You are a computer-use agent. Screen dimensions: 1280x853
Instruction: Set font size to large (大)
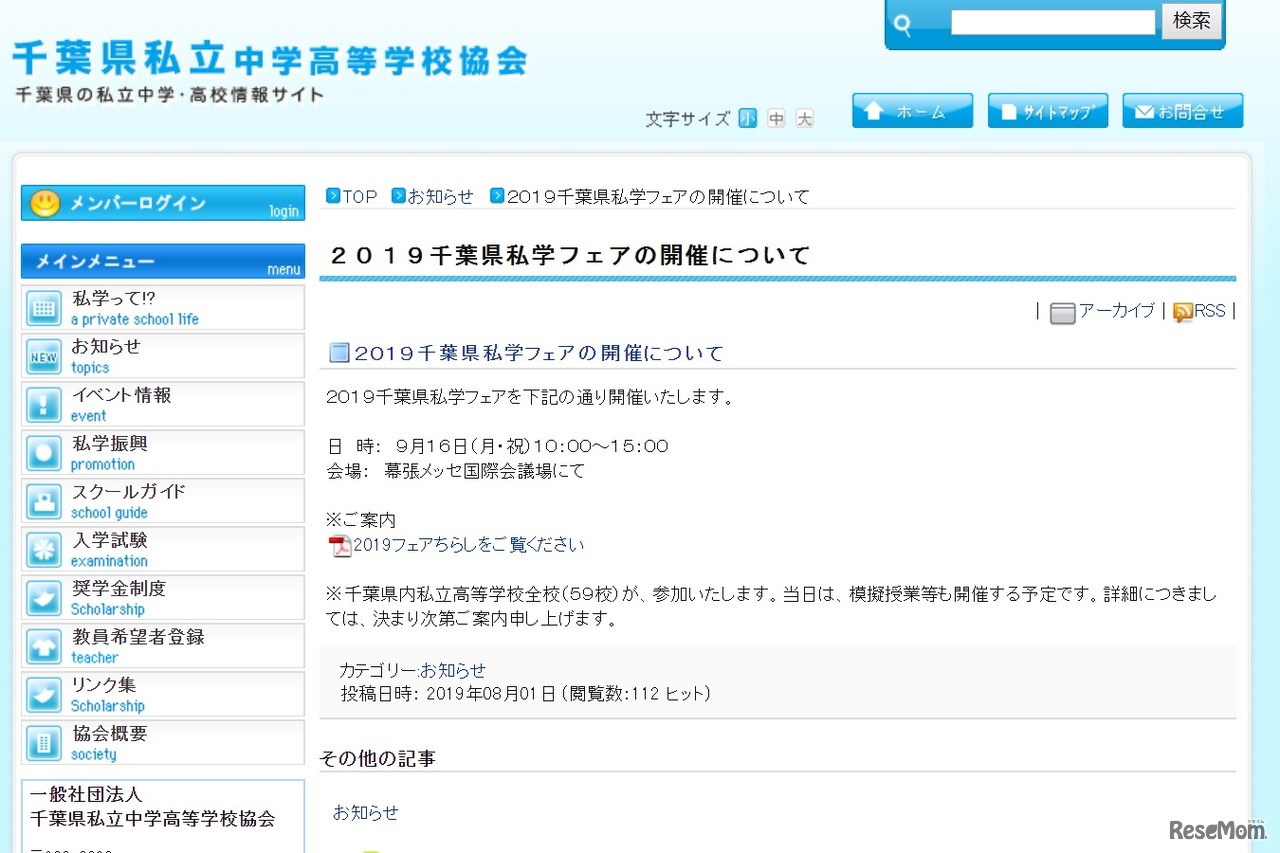click(805, 119)
